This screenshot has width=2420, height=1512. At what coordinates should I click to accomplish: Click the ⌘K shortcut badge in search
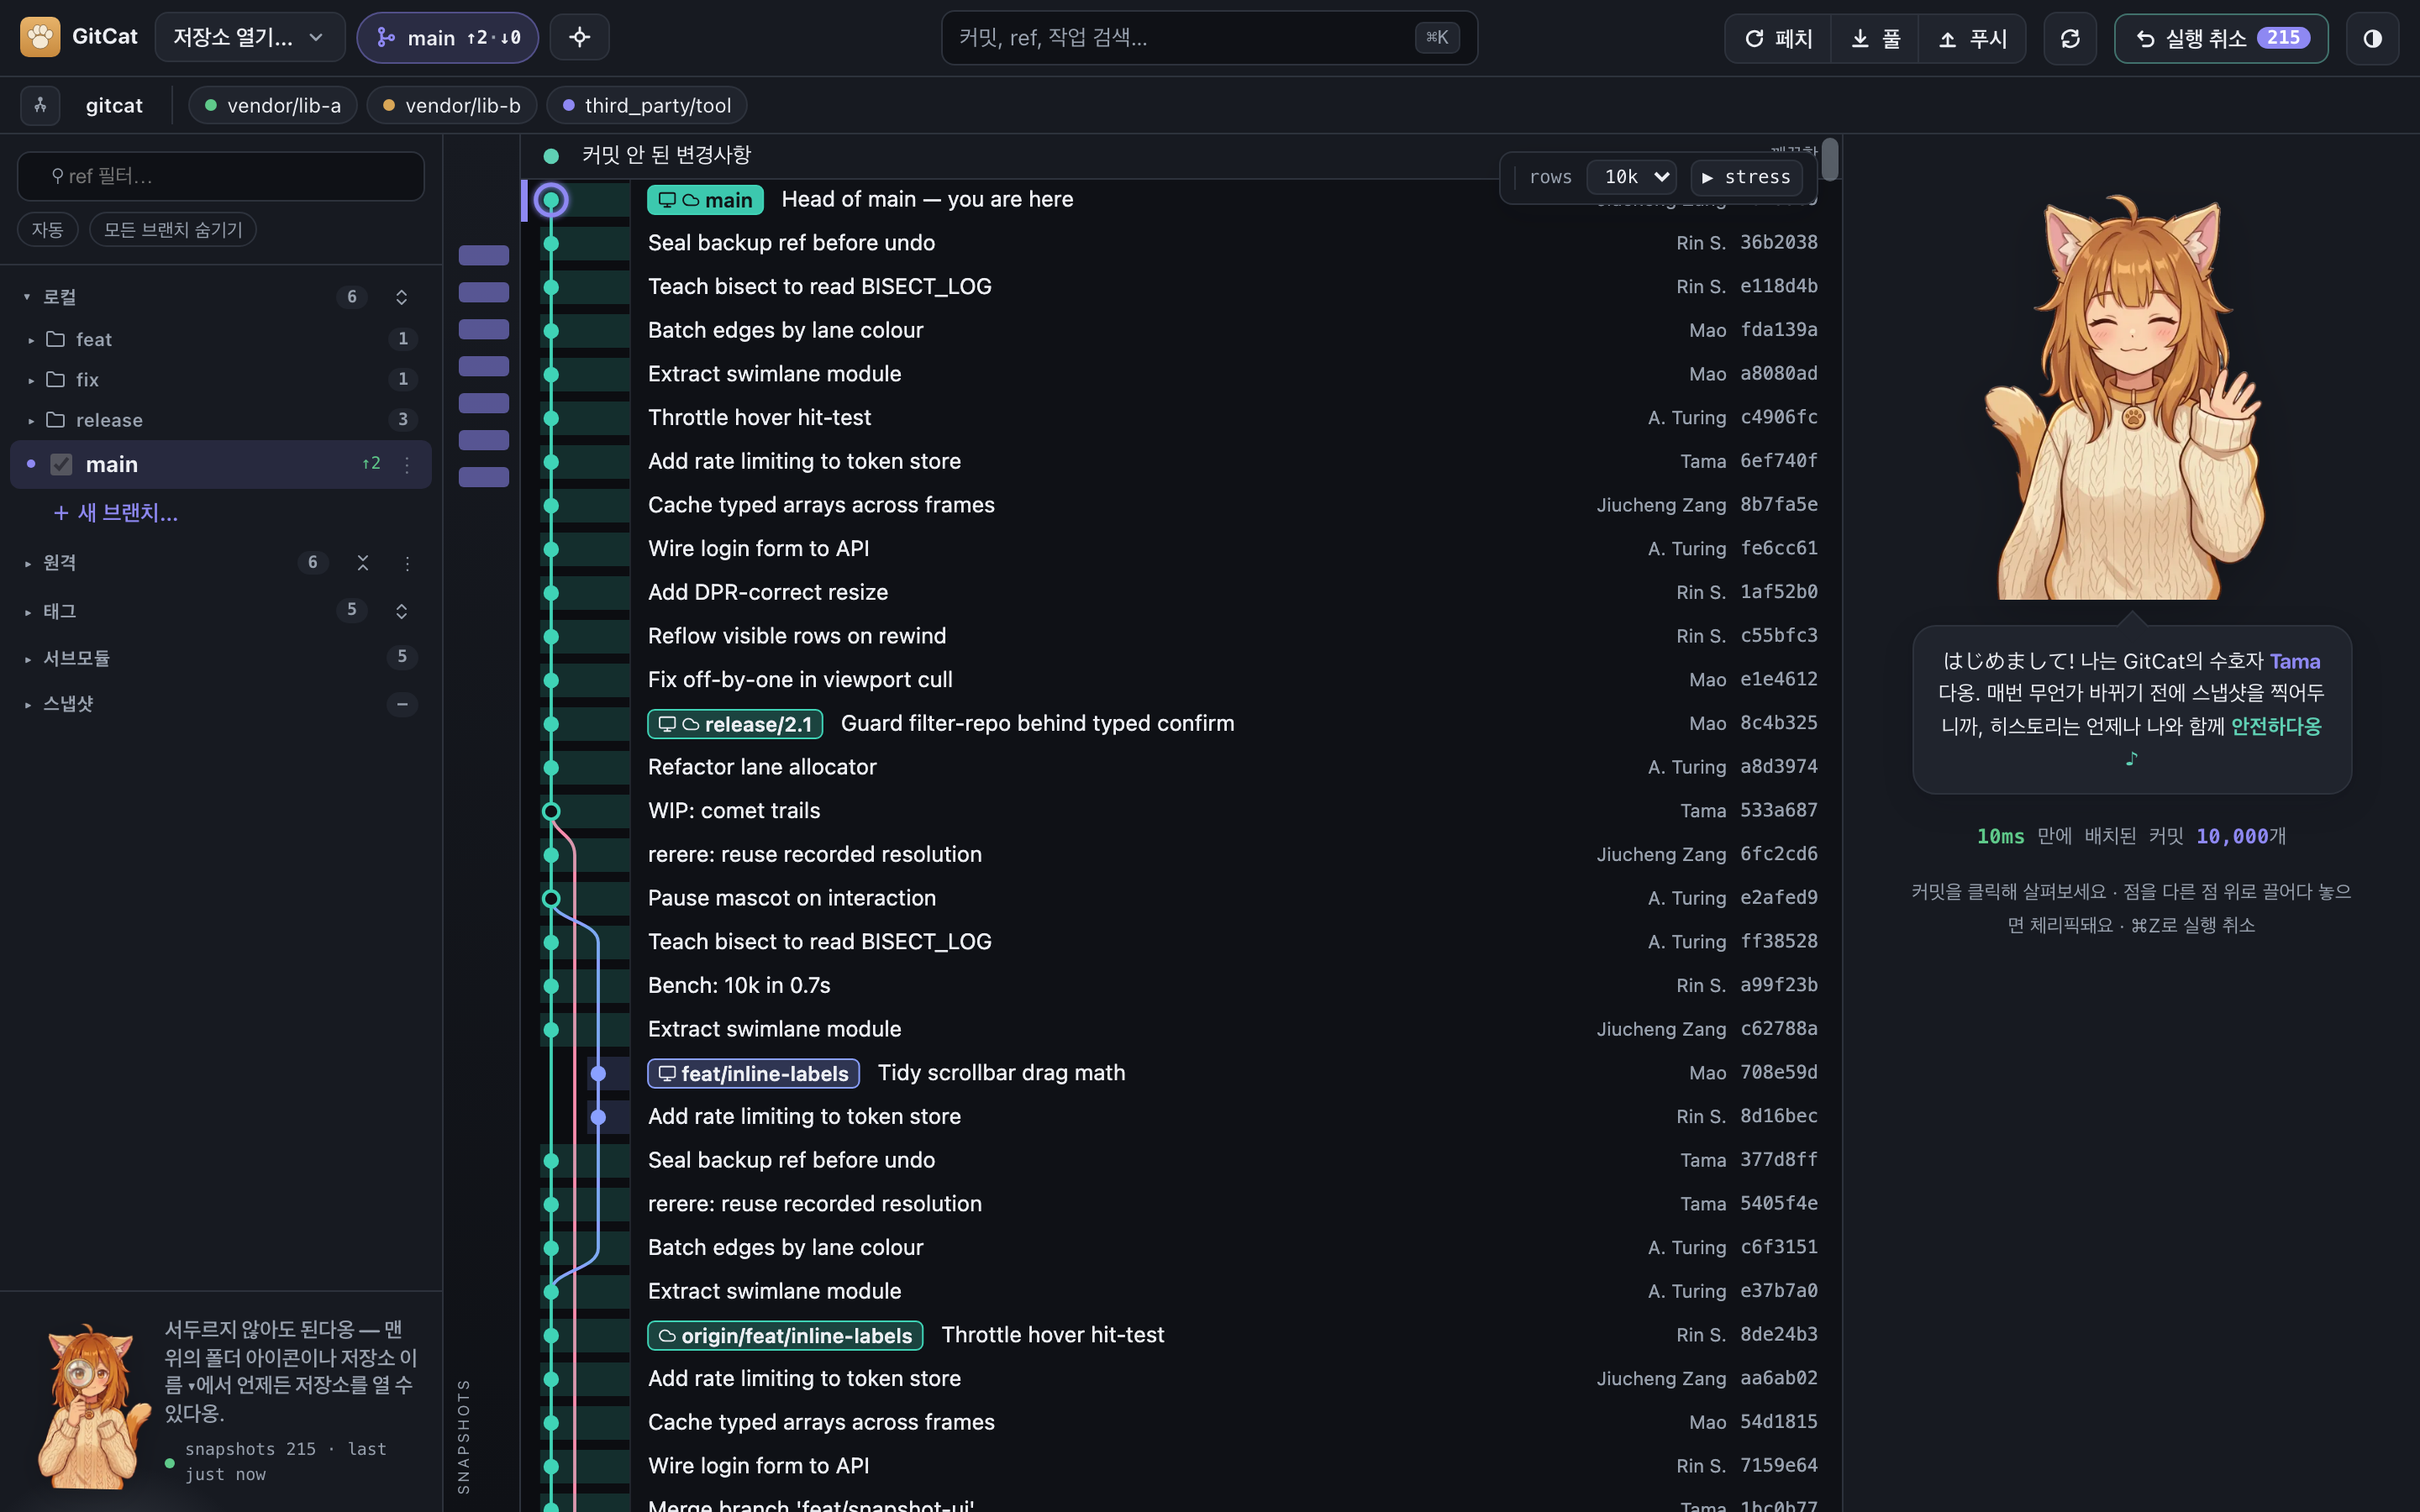pos(1437,38)
